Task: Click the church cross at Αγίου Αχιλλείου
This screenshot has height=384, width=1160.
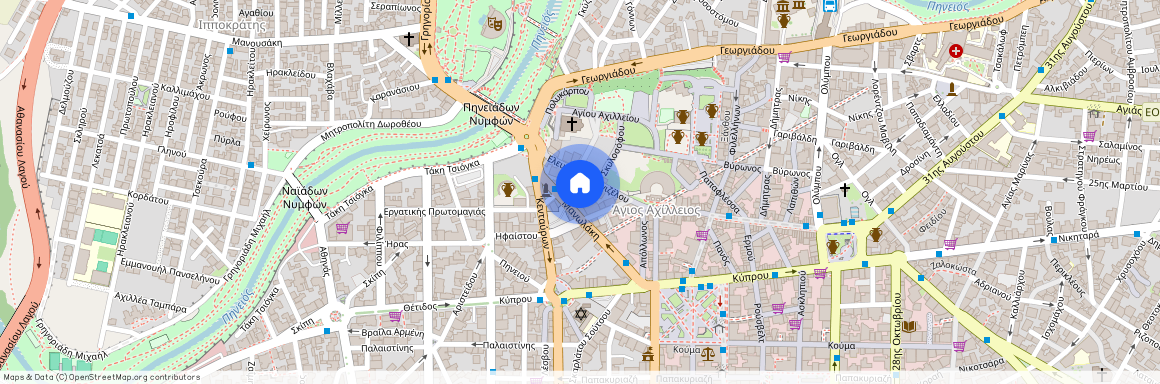Action: click(572, 124)
